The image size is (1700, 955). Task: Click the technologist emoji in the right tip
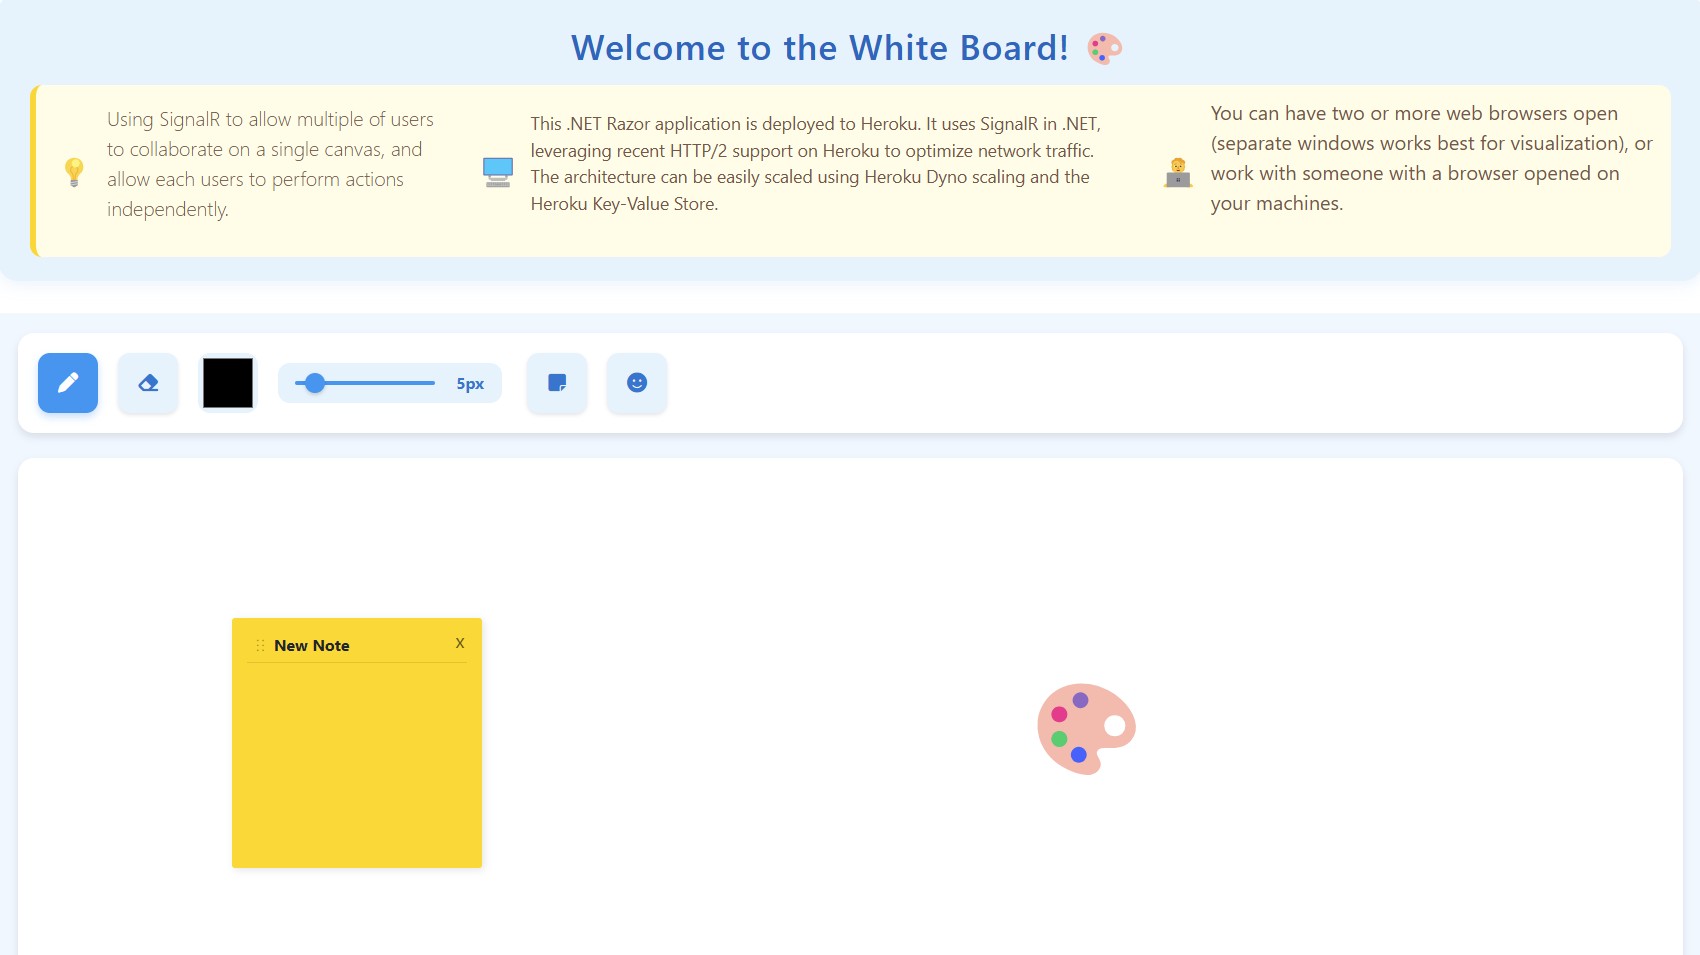pos(1178,170)
